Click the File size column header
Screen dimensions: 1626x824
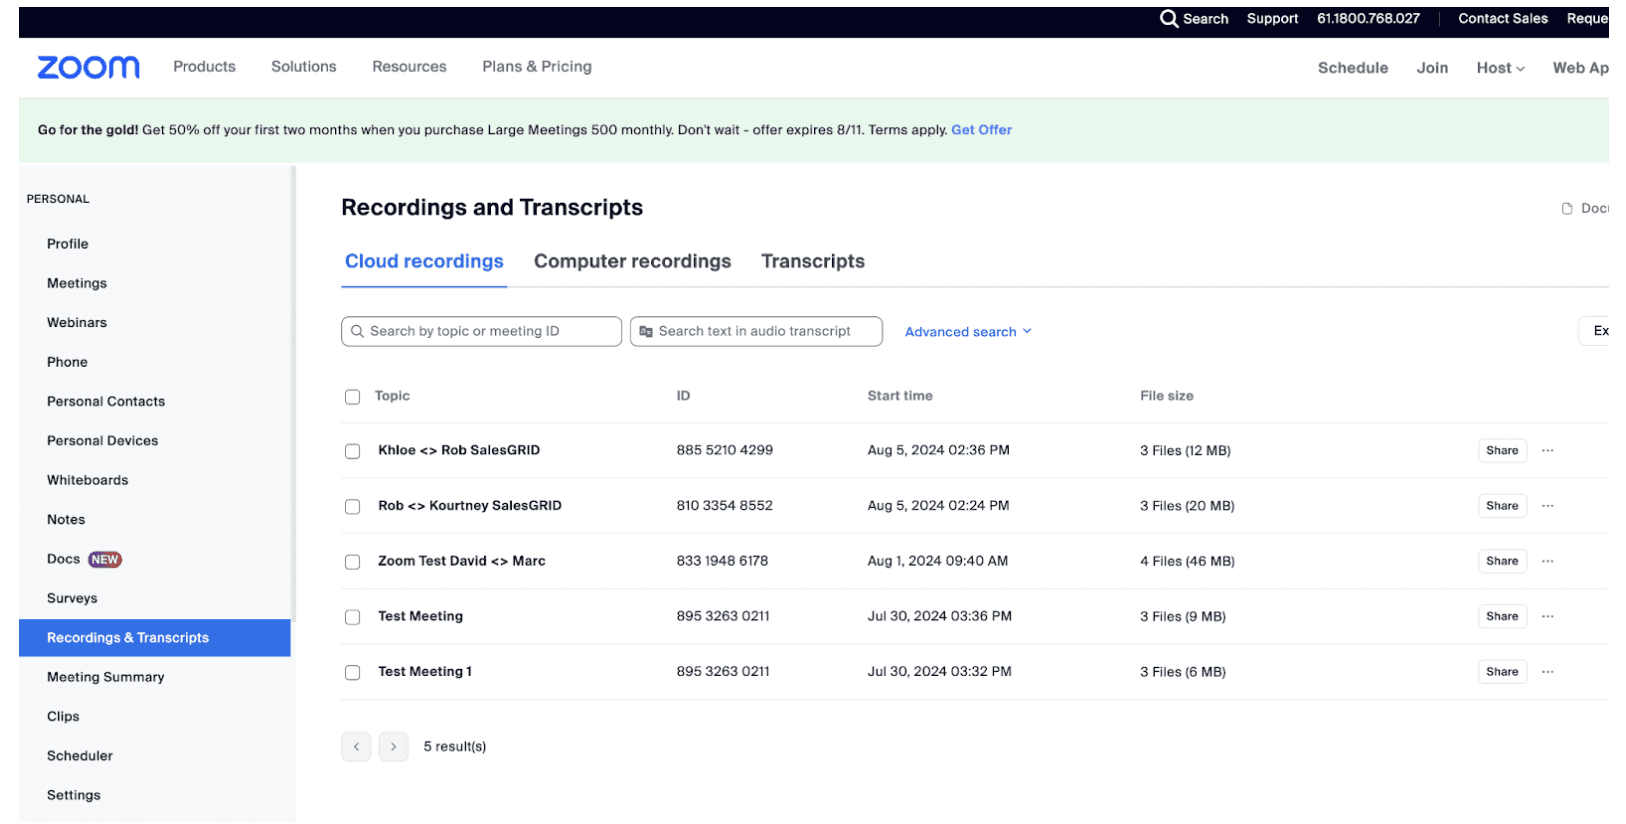(1167, 396)
